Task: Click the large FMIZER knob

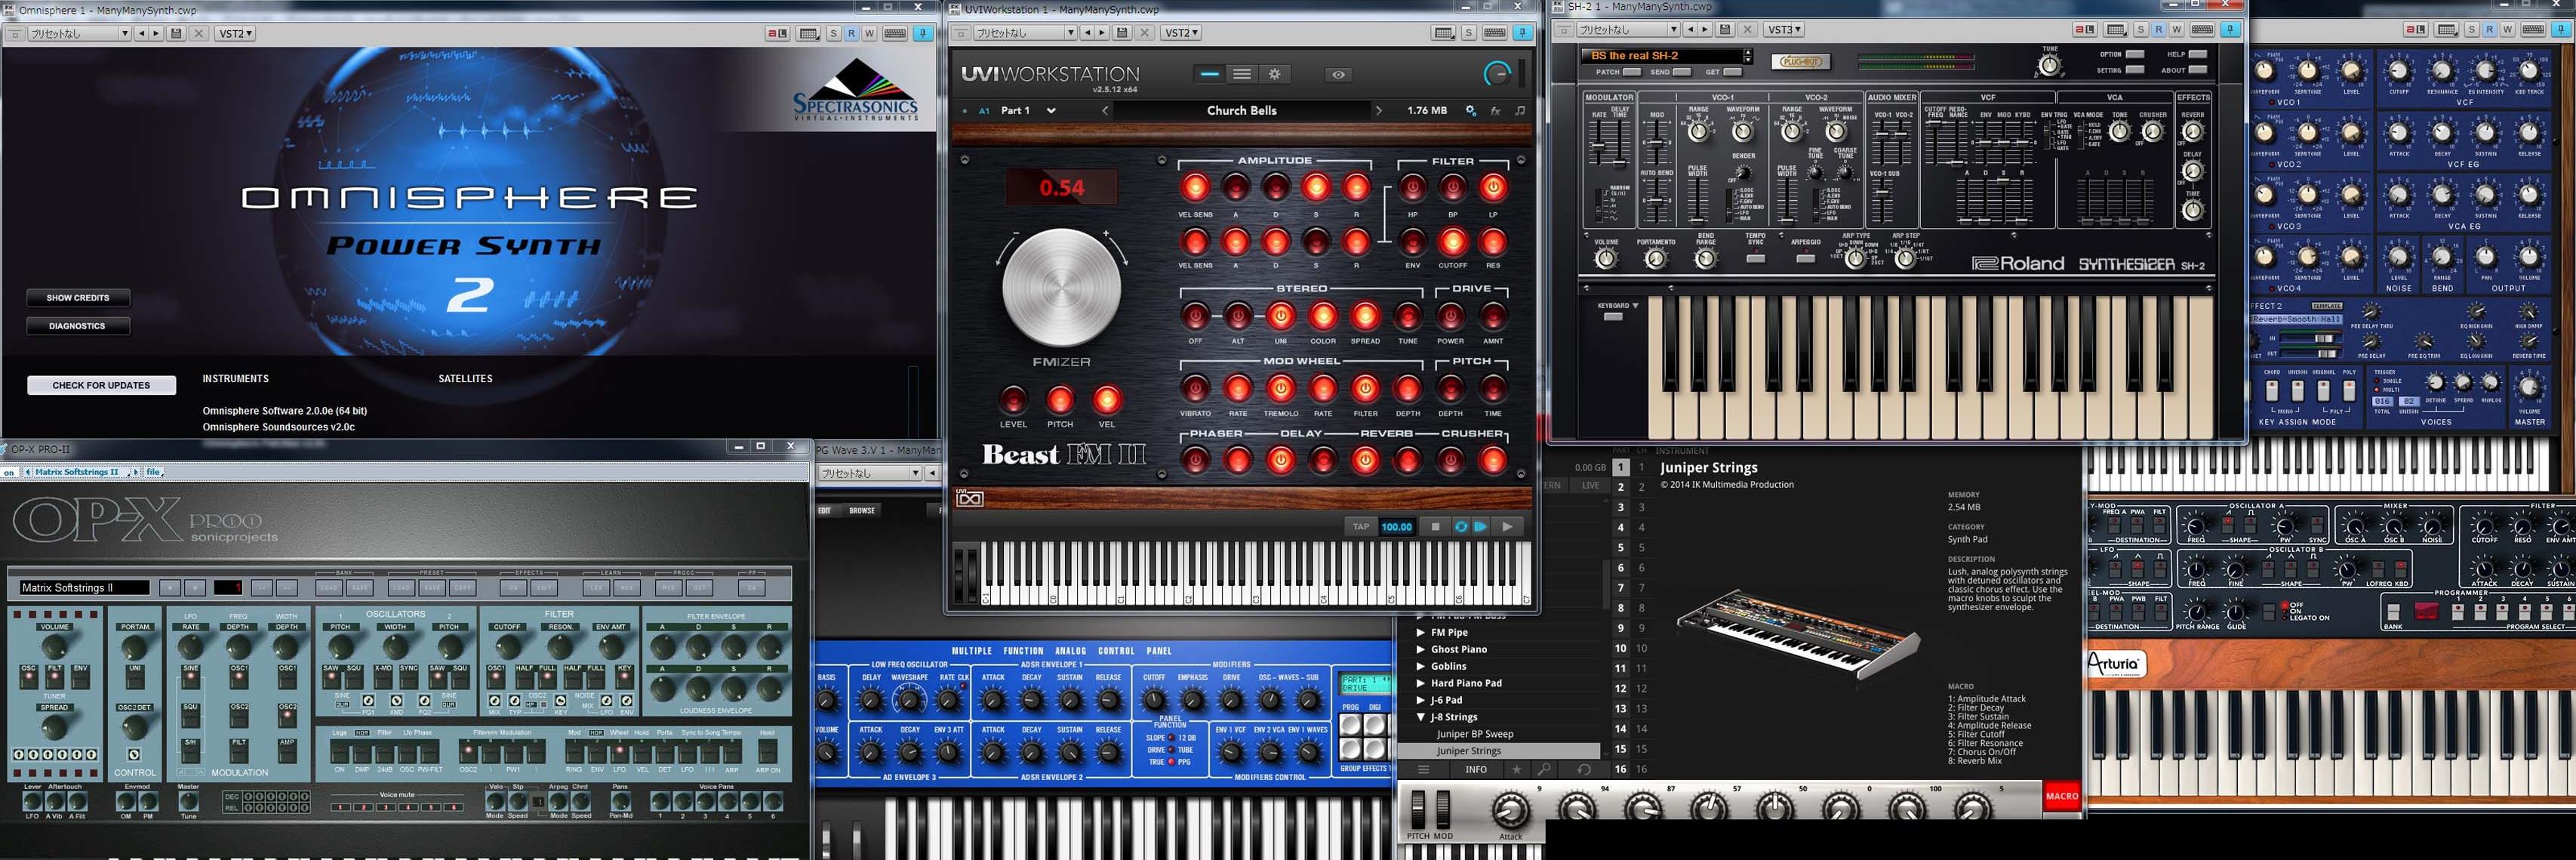Action: tap(1062, 288)
